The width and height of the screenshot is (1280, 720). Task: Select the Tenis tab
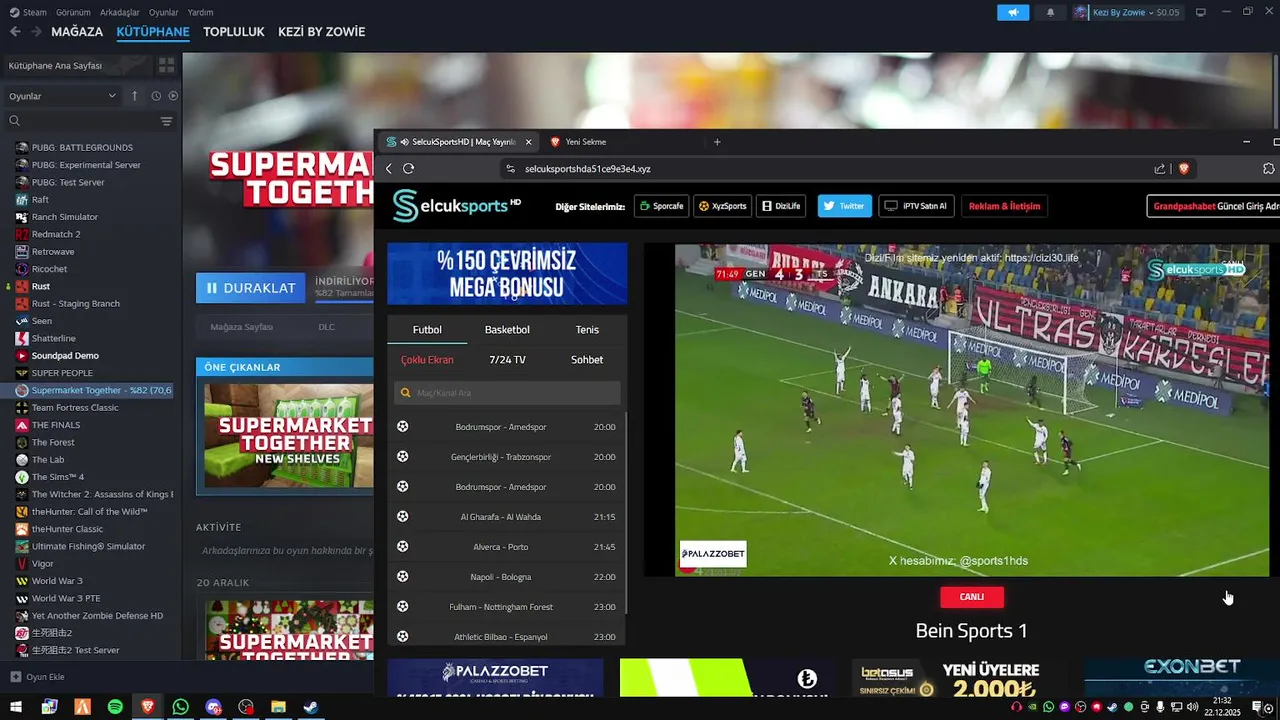click(587, 330)
